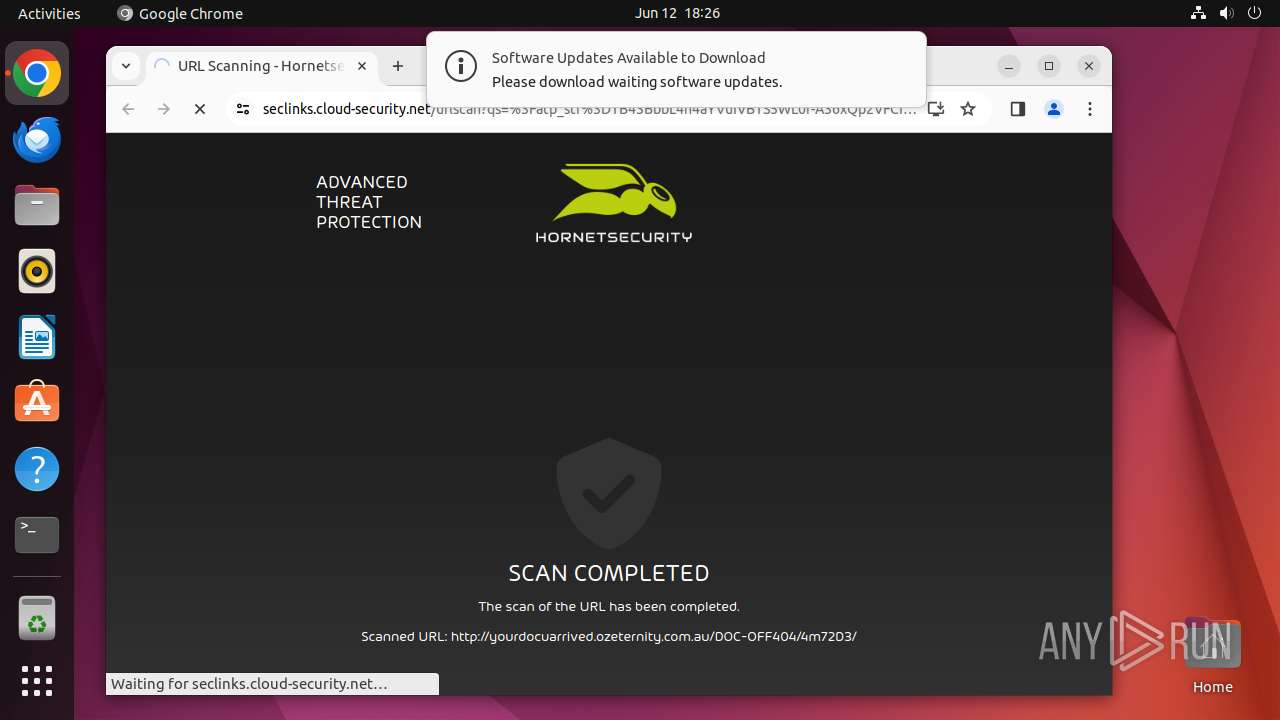Minimize the Chrome window
Screen dimensions: 1280x720
[1010, 66]
